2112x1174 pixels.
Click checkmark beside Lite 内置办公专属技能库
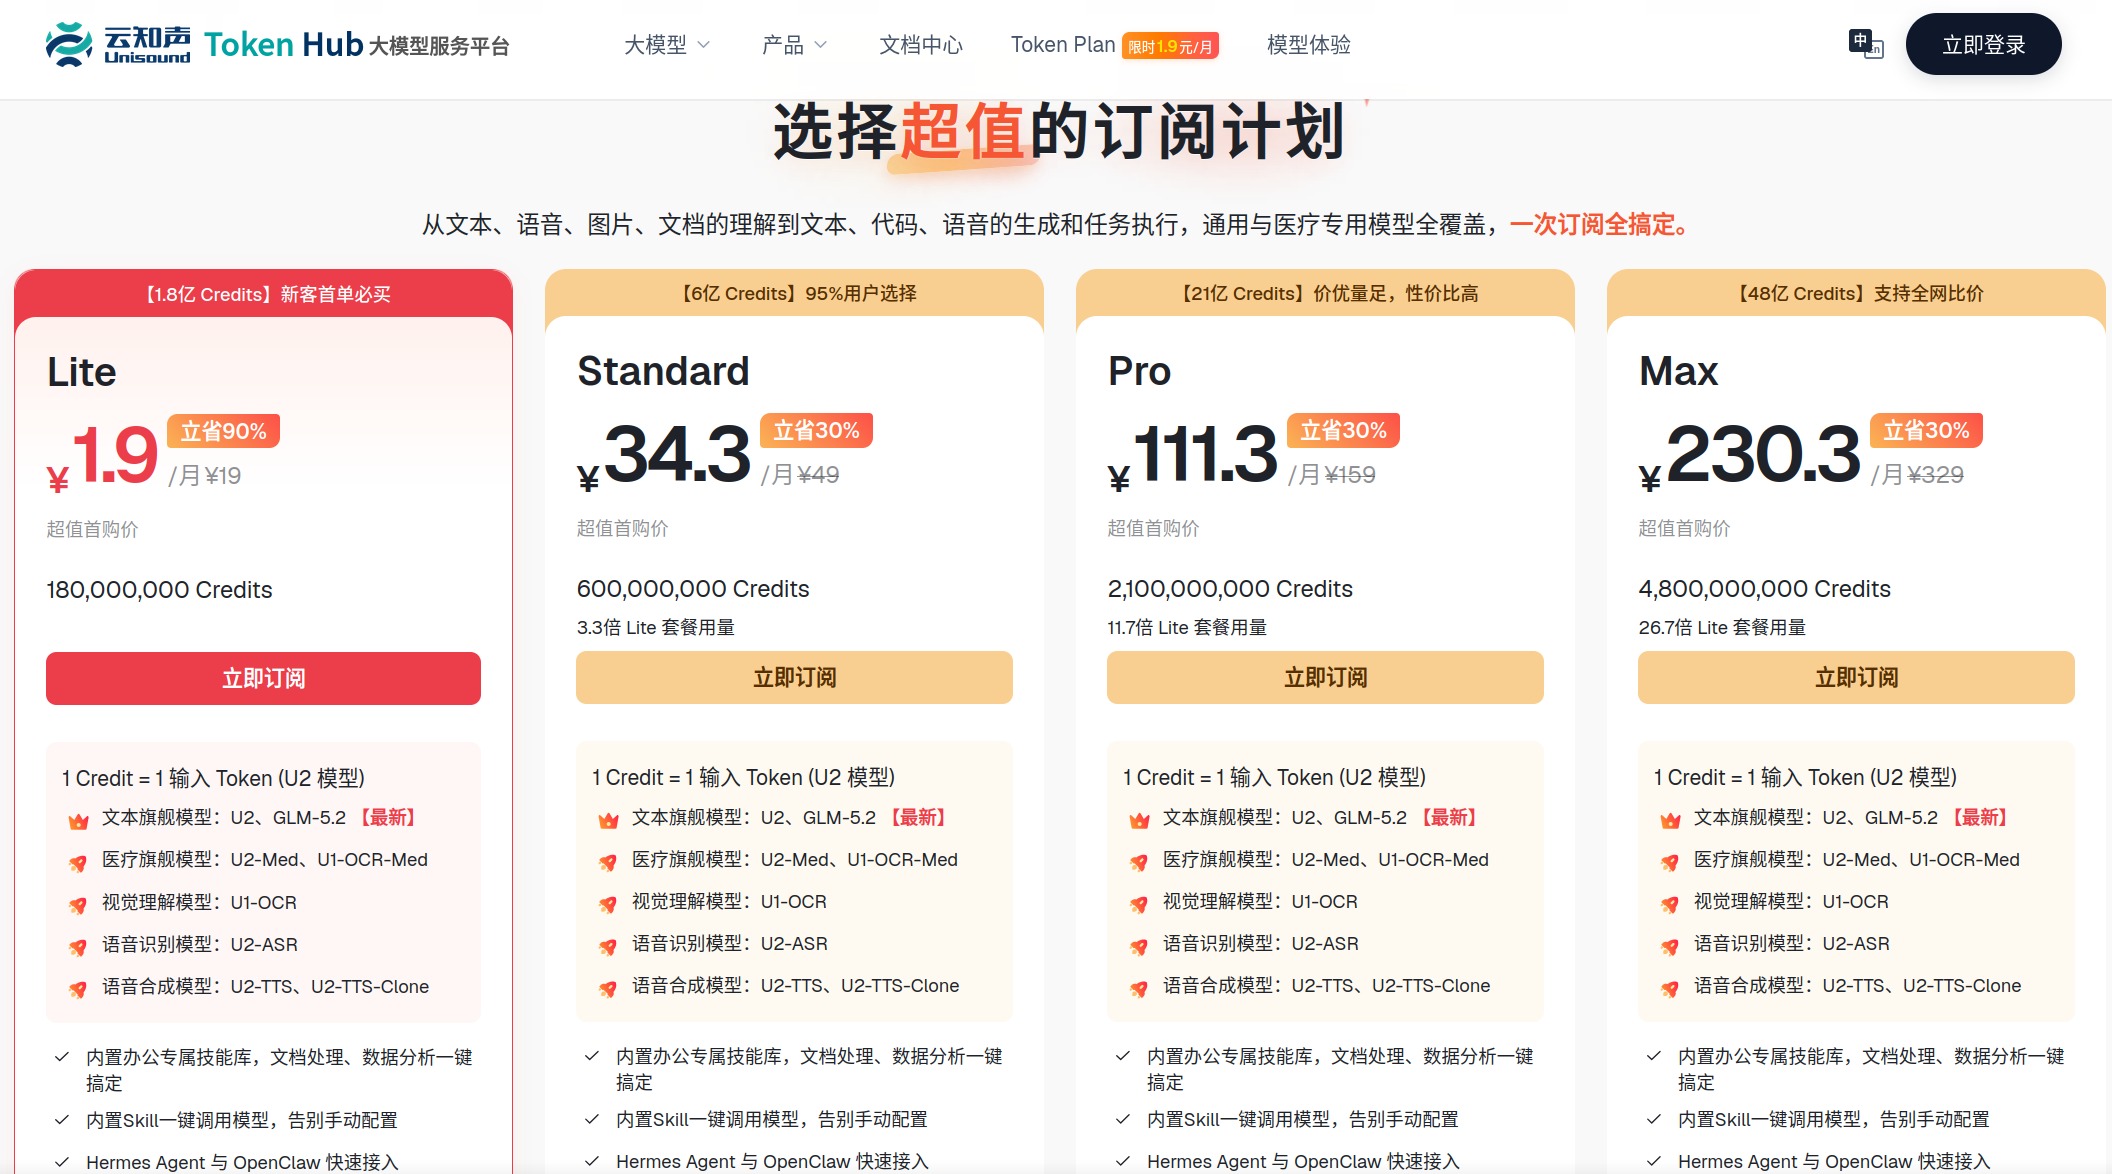62,1057
